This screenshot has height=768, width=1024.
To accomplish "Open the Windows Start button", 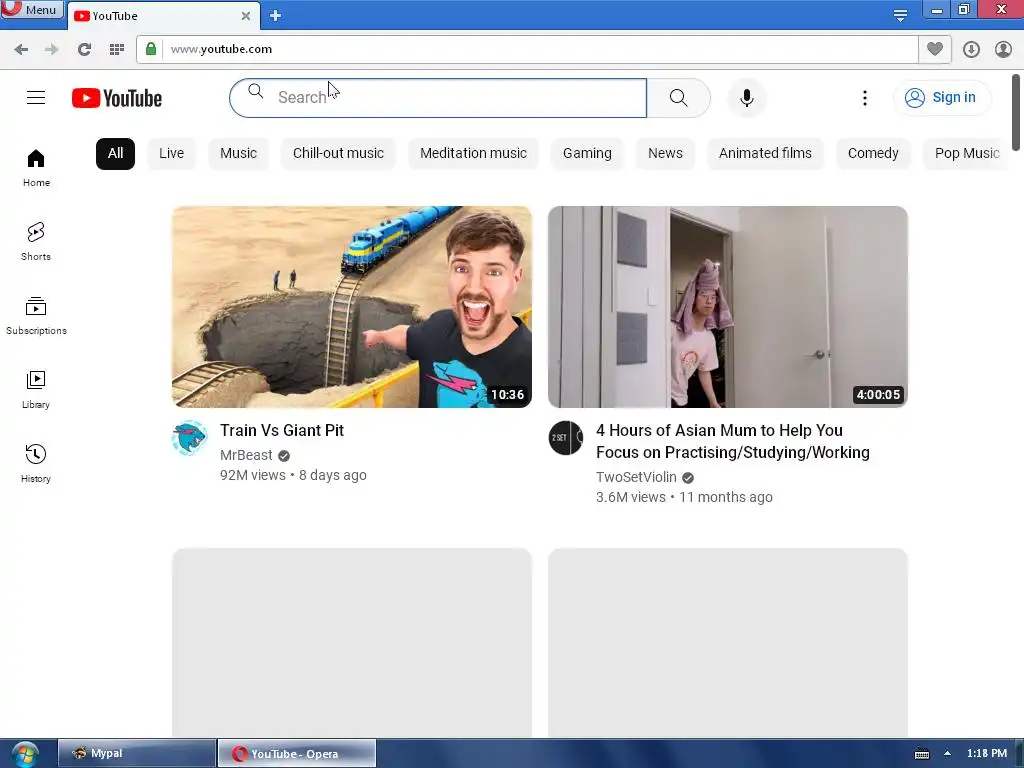I will tap(24, 754).
